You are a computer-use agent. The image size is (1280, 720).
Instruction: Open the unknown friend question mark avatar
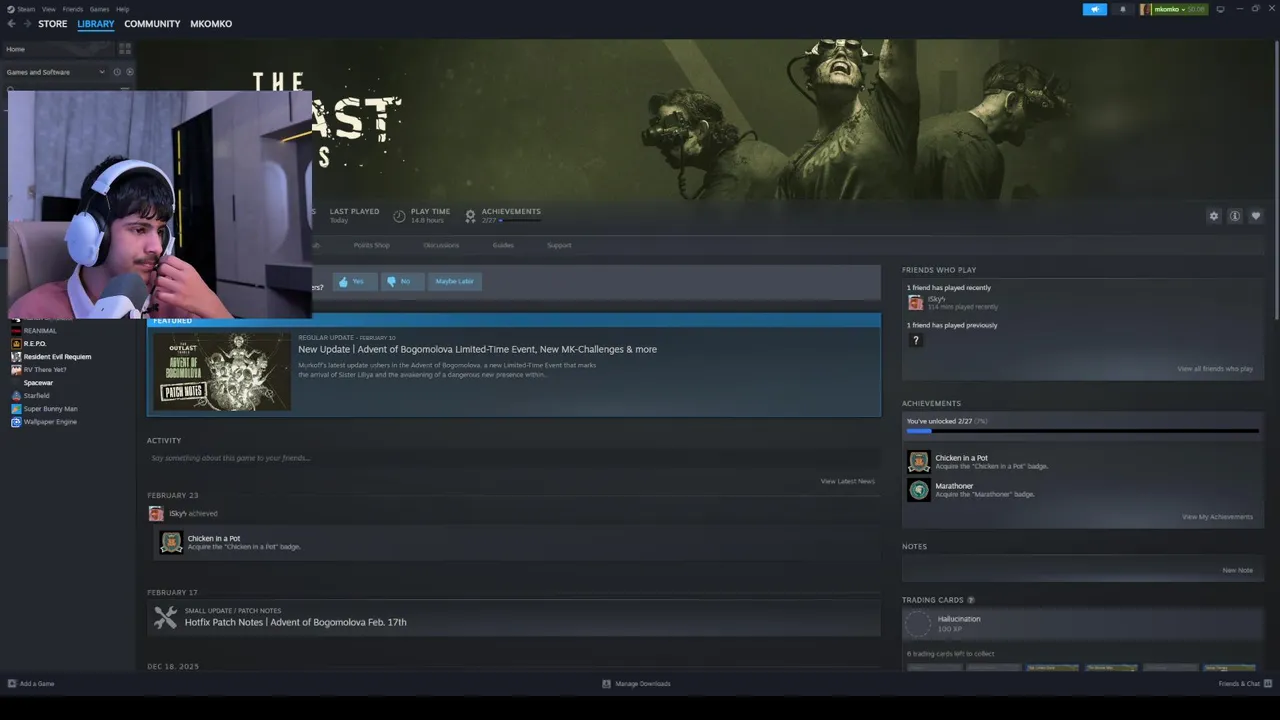click(915, 341)
